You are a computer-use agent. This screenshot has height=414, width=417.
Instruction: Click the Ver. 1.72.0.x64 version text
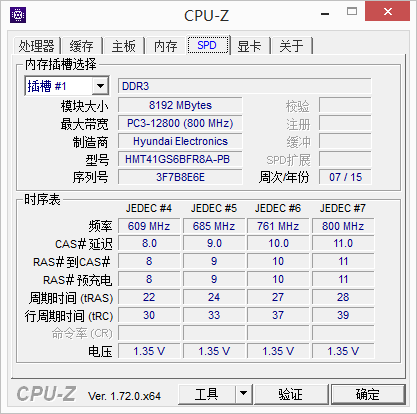pos(124,396)
